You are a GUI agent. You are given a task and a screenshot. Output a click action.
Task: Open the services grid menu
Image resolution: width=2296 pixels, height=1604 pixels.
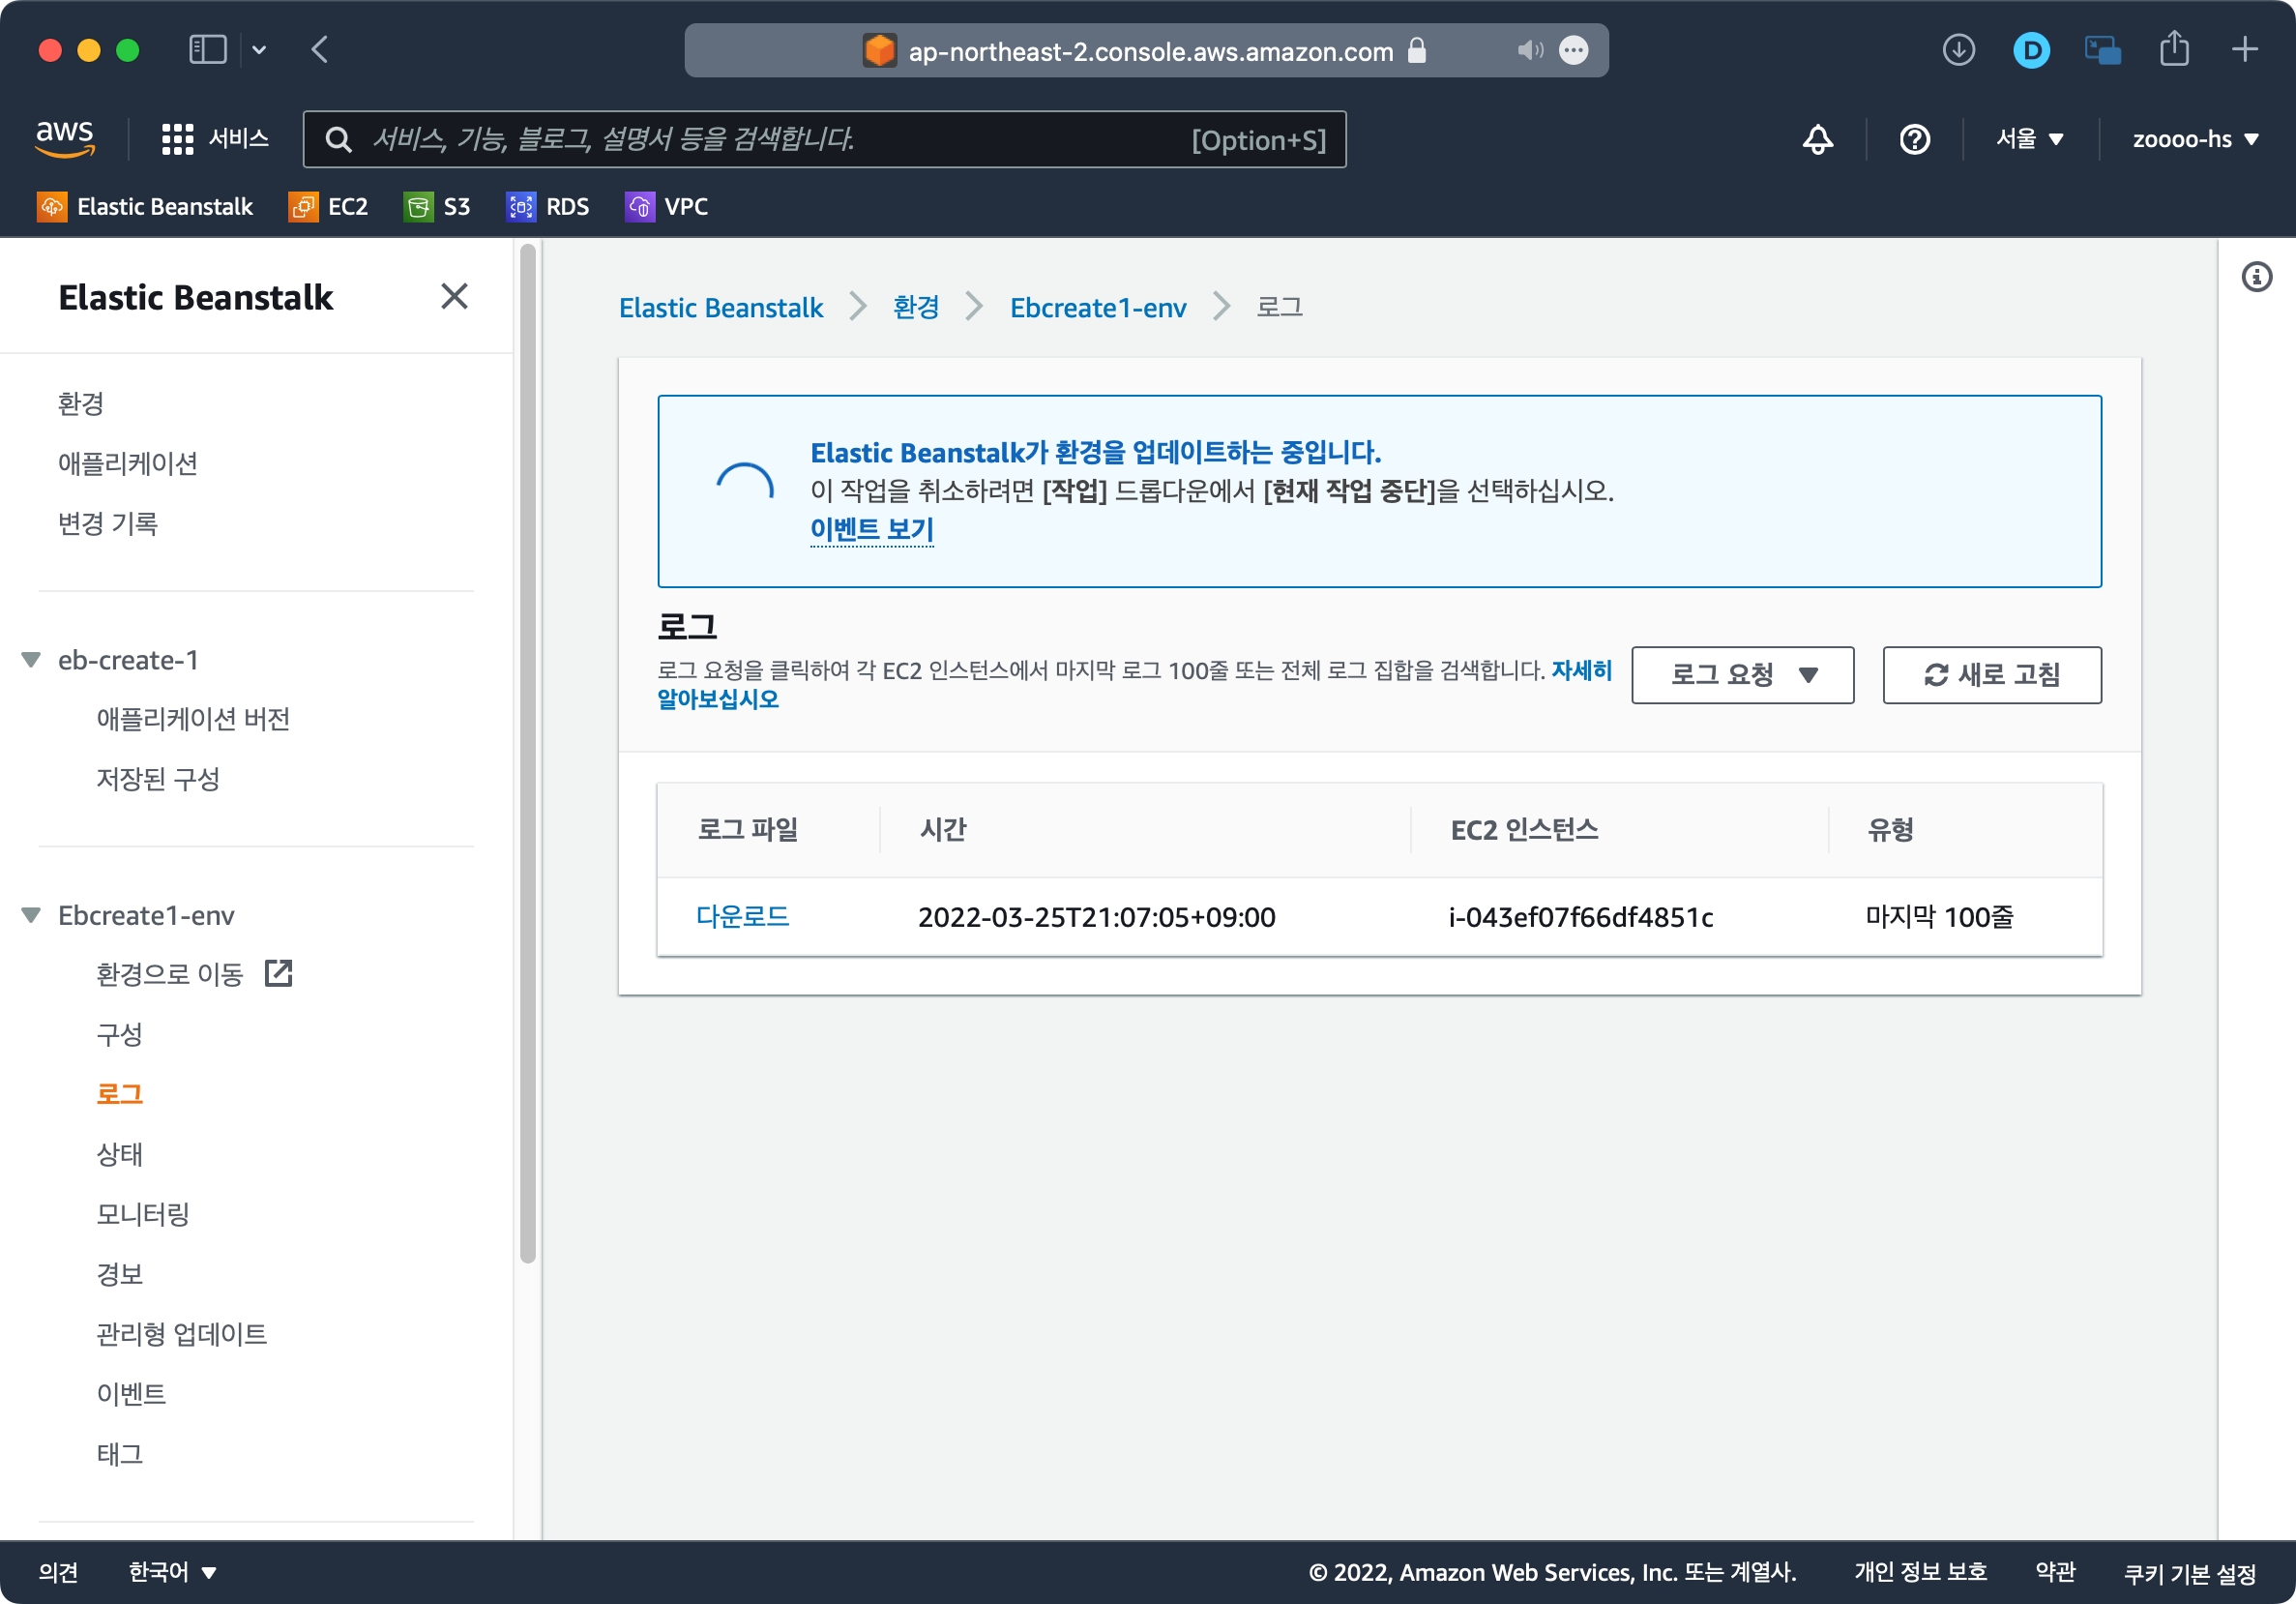point(177,139)
